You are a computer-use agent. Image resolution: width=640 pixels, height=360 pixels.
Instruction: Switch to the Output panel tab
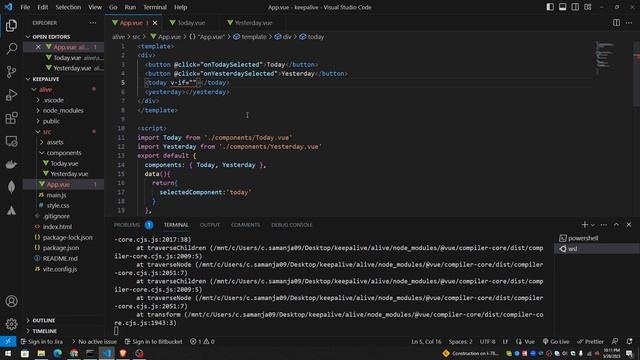click(x=210, y=225)
